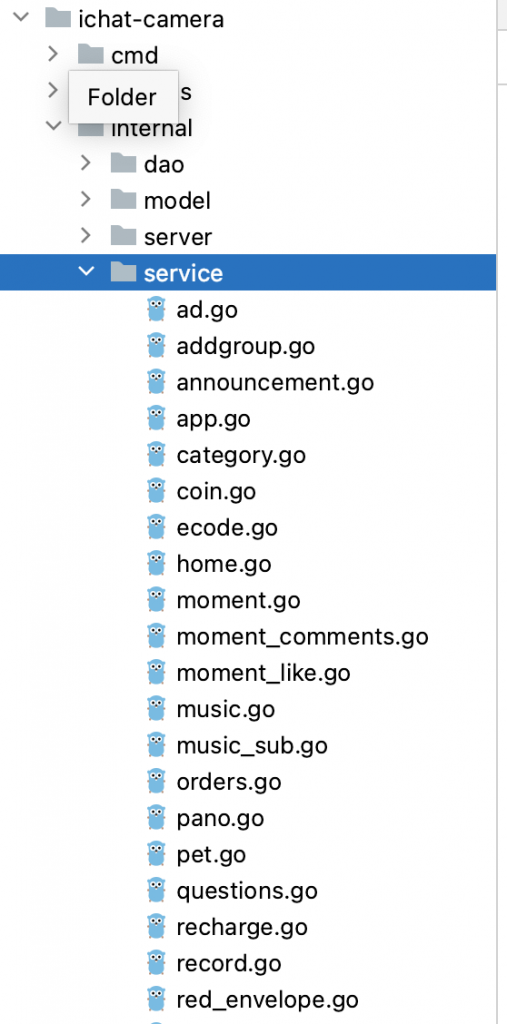Select the questions.go file
Image resolution: width=507 pixels, height=1024 pixels.
pyautogui.click(x=247, y=891)
